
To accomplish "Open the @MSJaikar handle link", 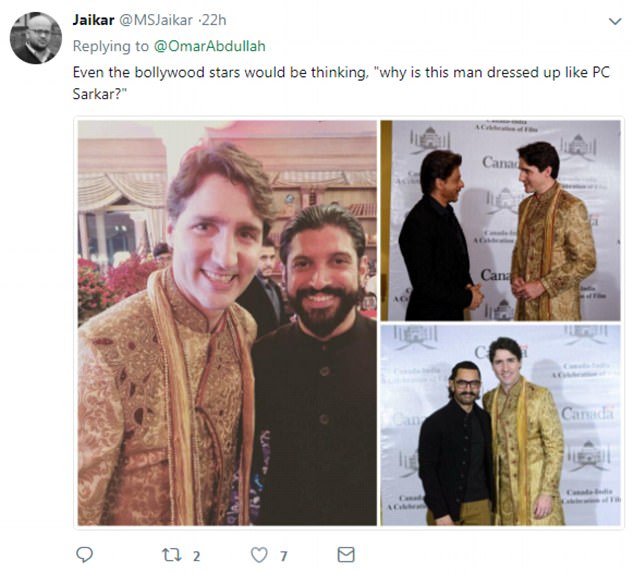I will [x=156, y=20].
